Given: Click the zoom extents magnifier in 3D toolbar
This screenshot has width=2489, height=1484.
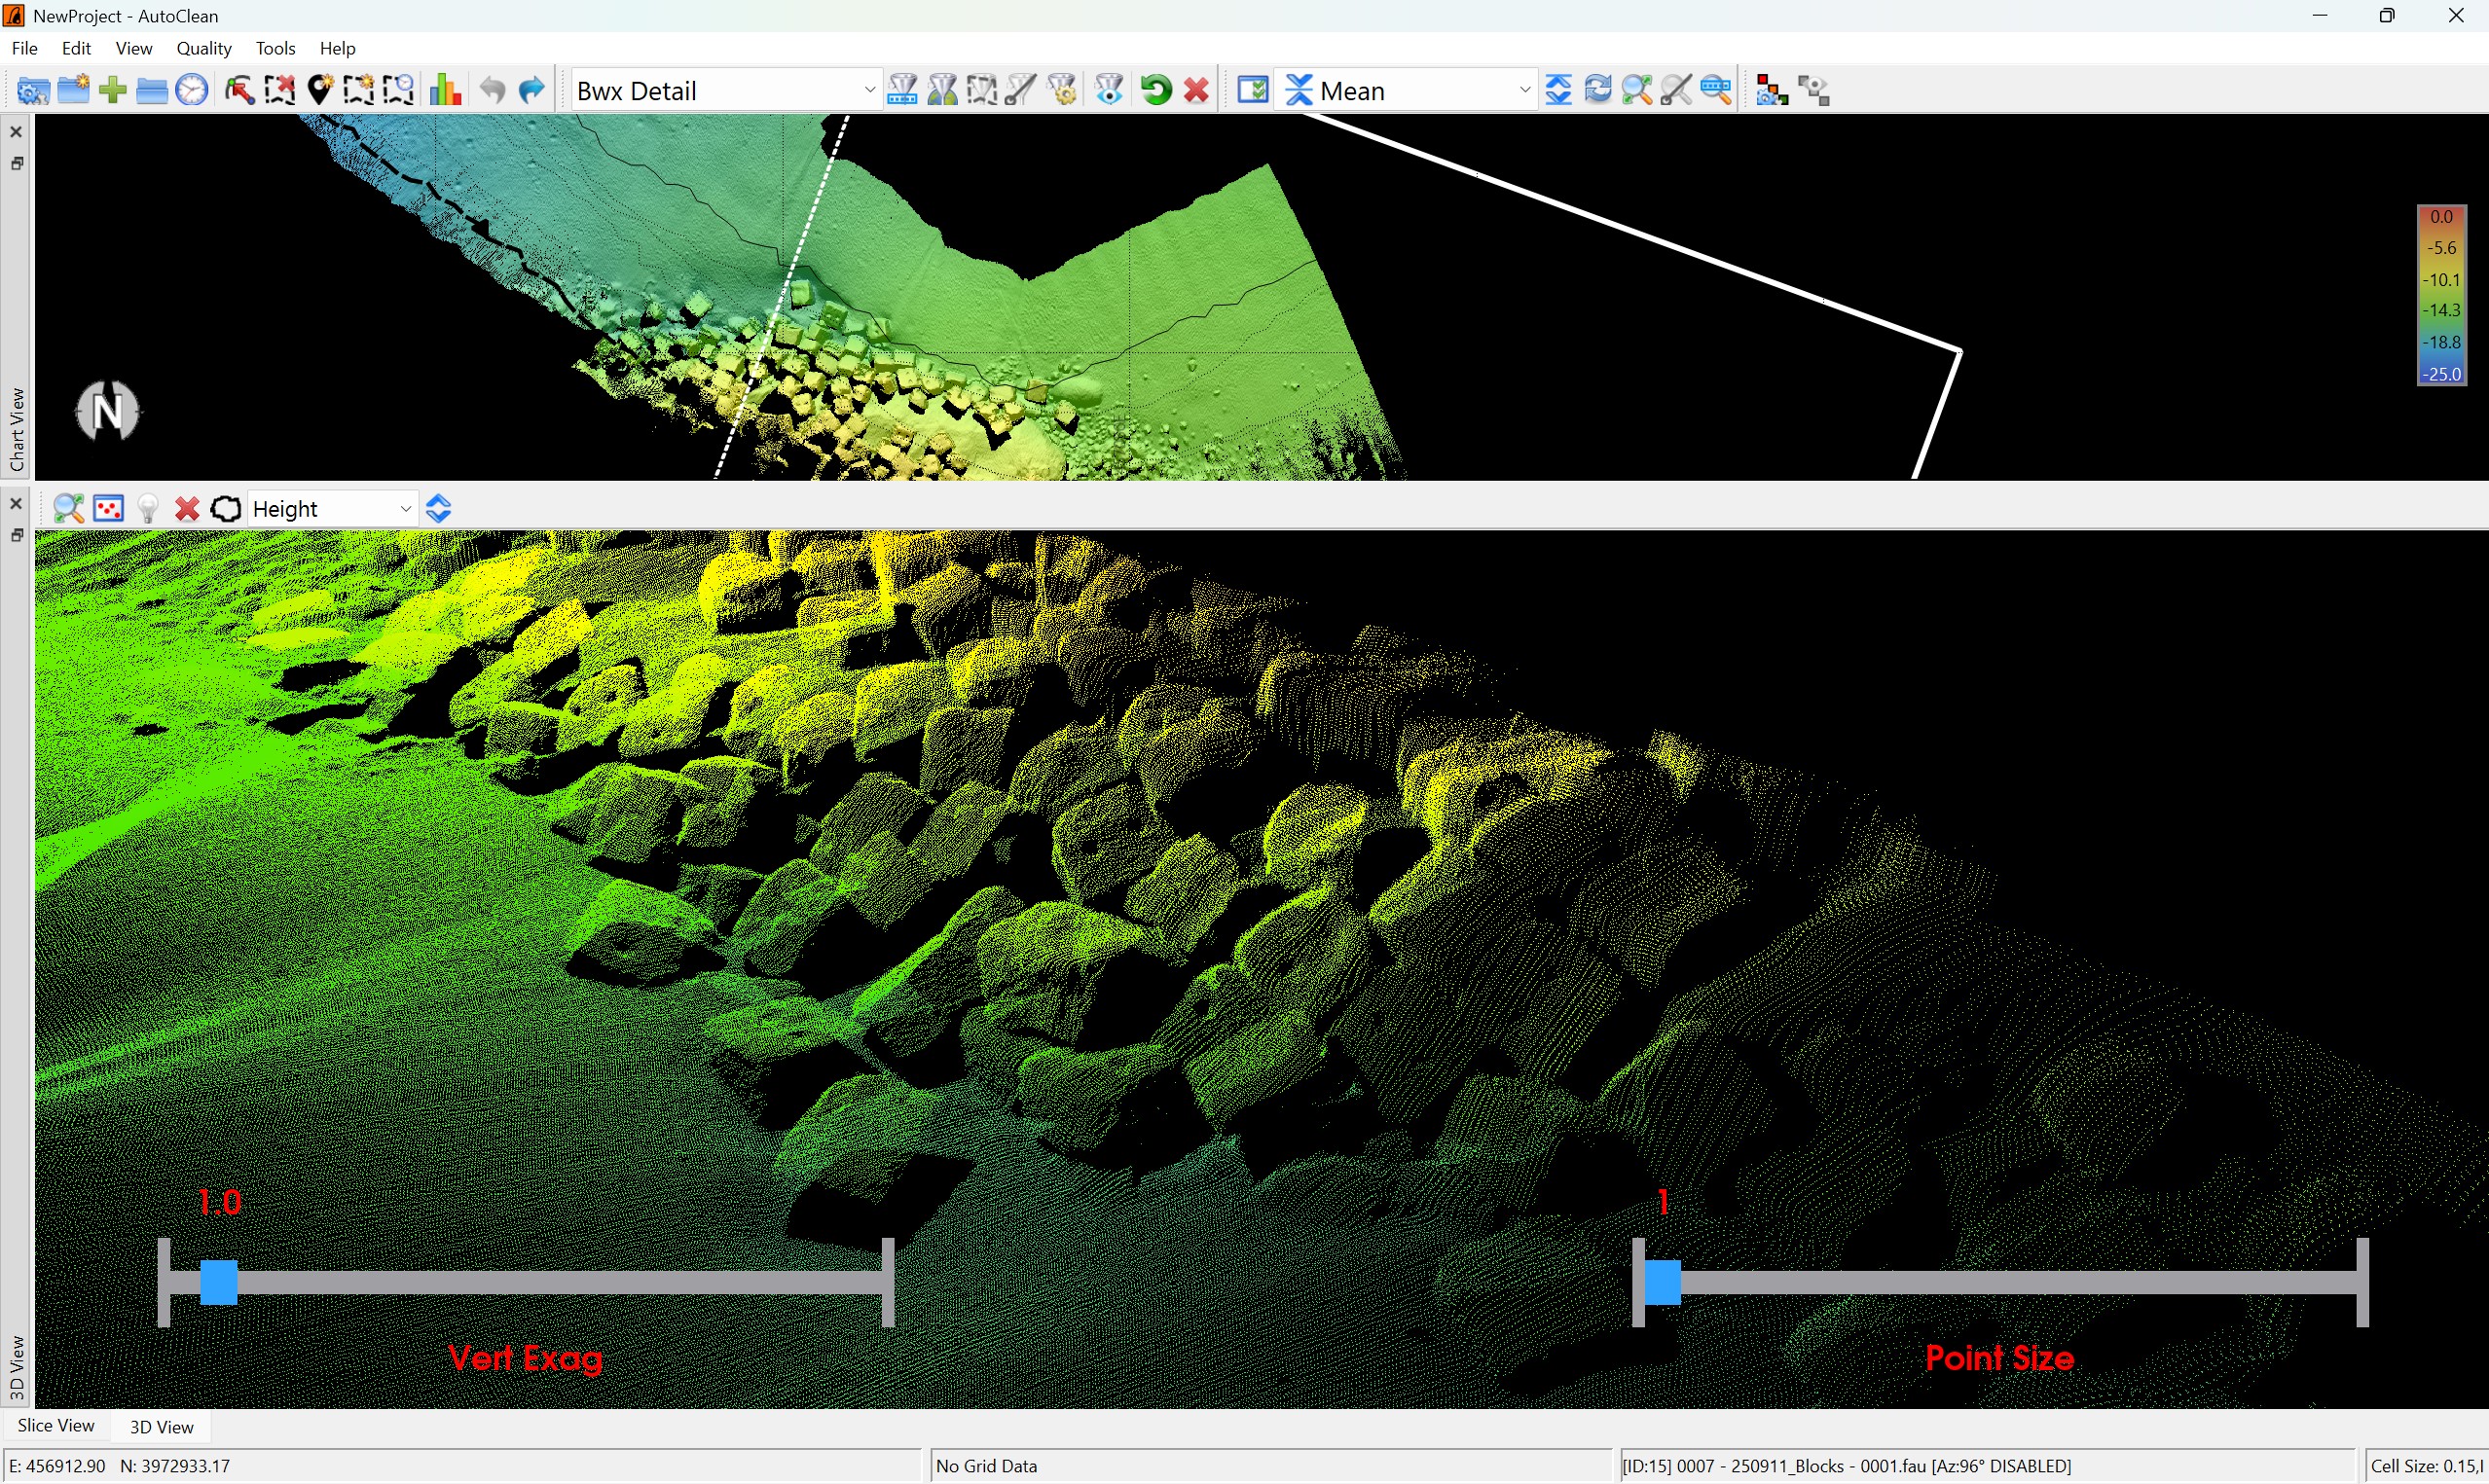Looking at the screenshot, I should point(68,509).
